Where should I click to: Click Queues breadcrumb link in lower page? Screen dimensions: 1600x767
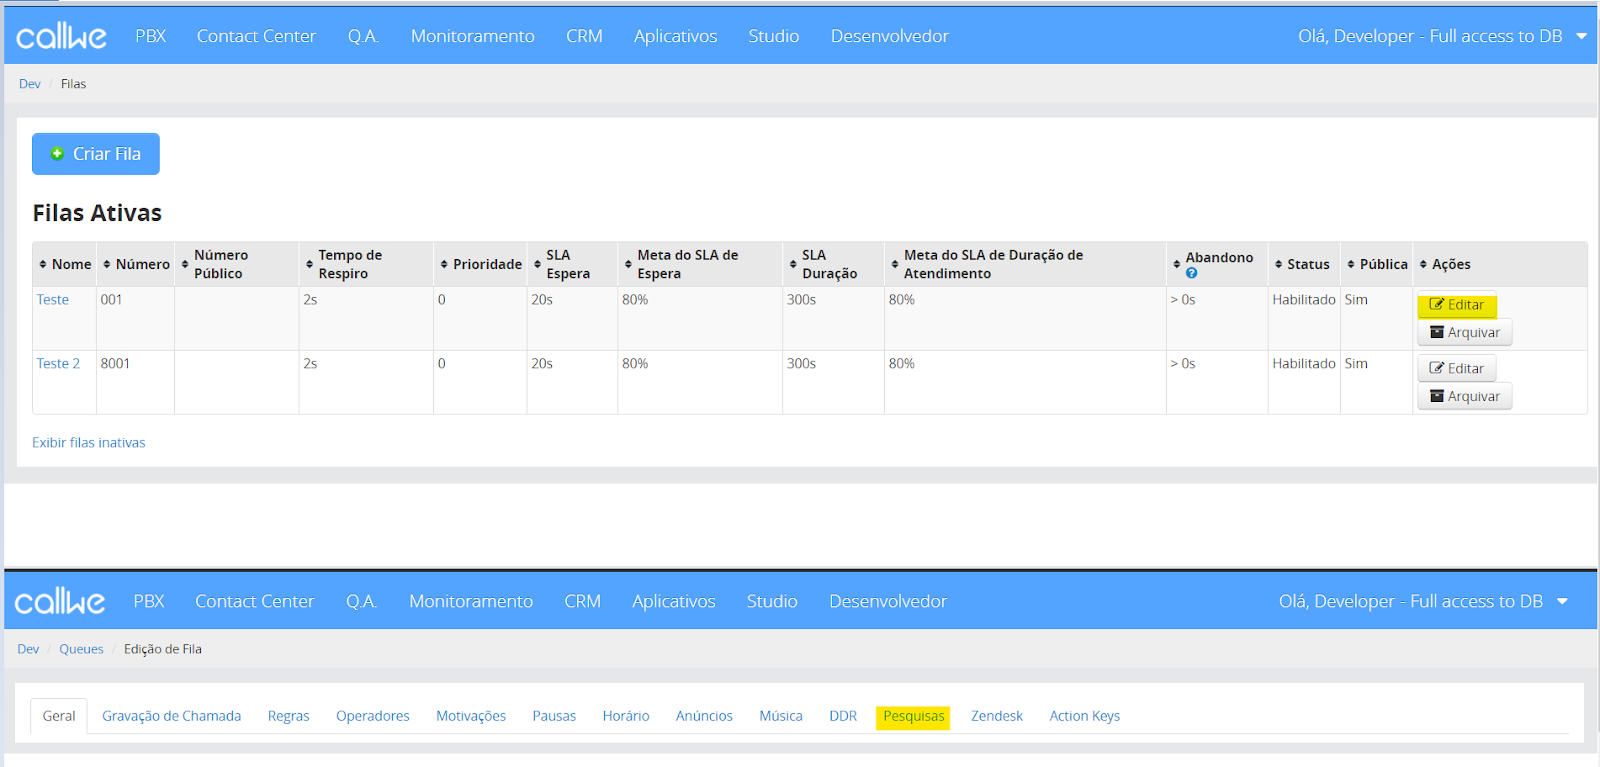click(81, 649)
